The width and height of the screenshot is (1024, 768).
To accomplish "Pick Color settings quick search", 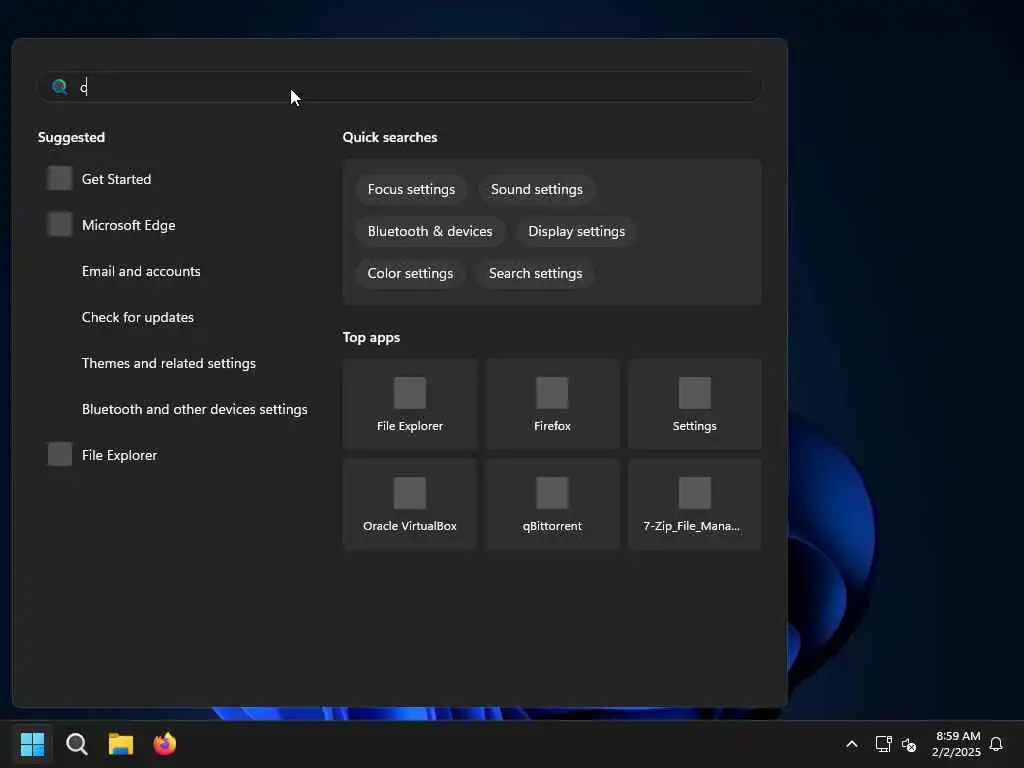I will [x=410, y=274].
